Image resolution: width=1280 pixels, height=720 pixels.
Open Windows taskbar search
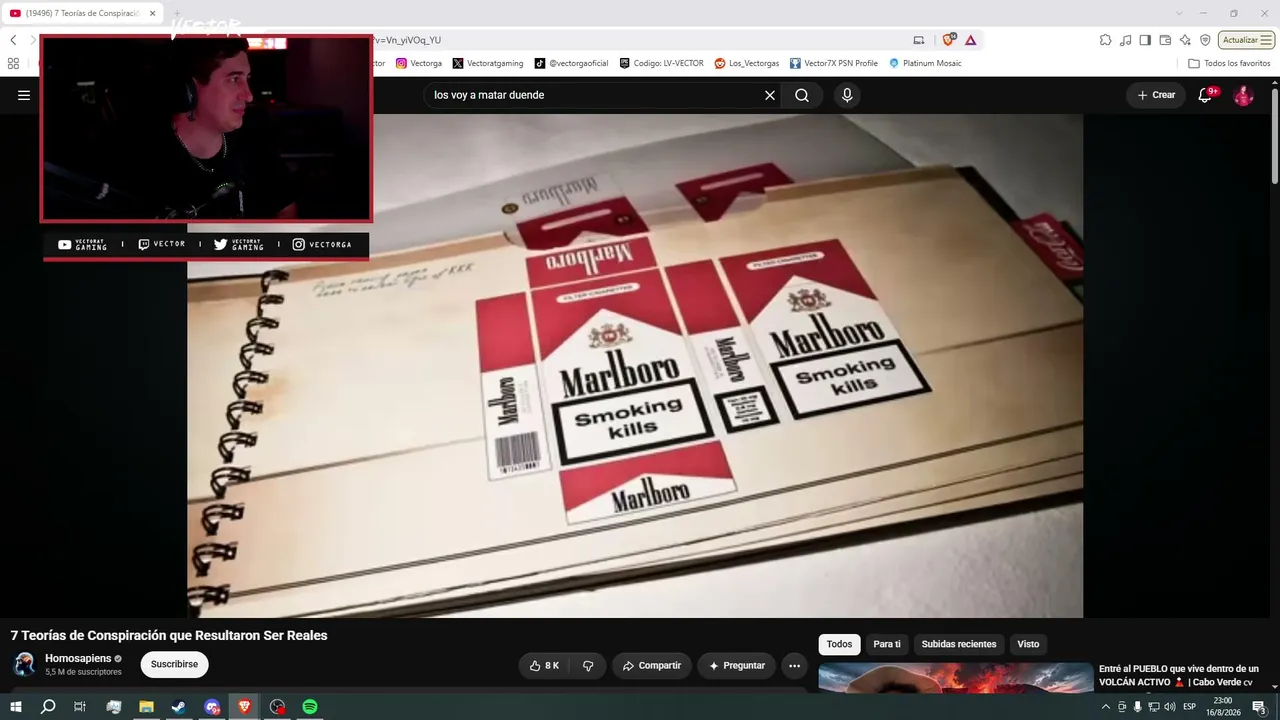[48, 707]
